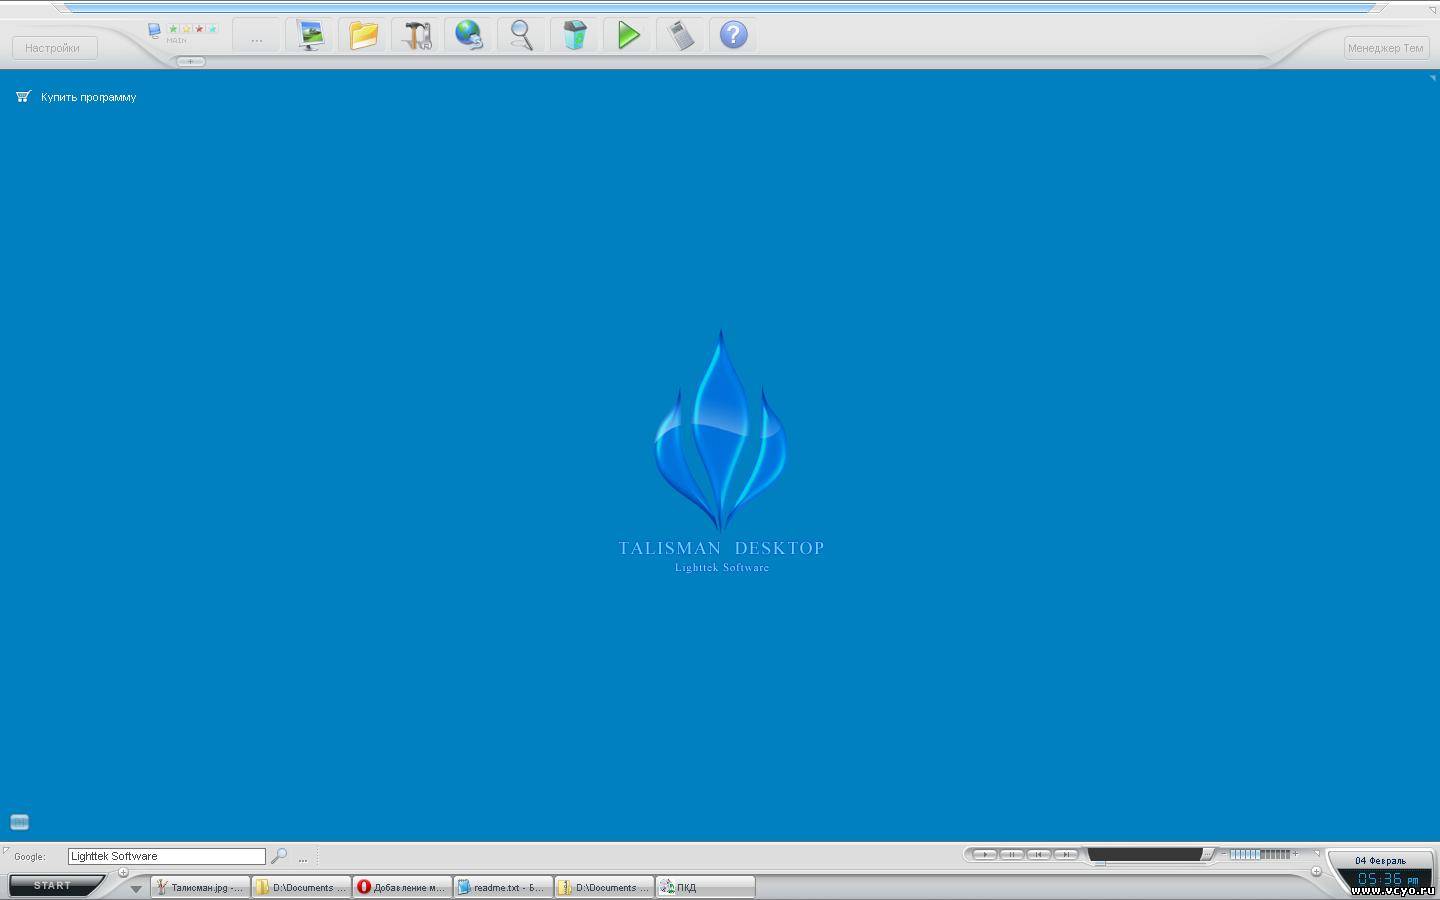Click the magnifying glass search icon
The width and height of the screenshot is (1440, 900).
[522, 36]
